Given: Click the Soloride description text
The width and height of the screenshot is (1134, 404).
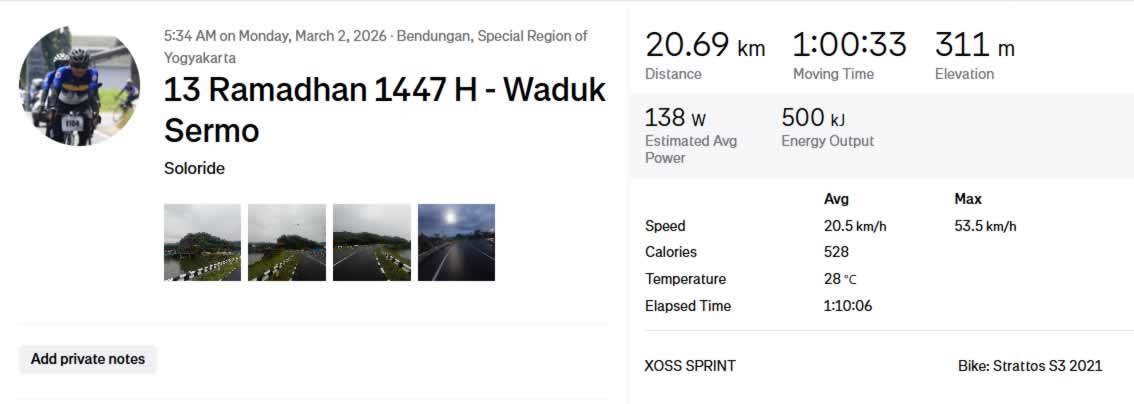Looking at the screenshot, I should click(x=194, y=168).
